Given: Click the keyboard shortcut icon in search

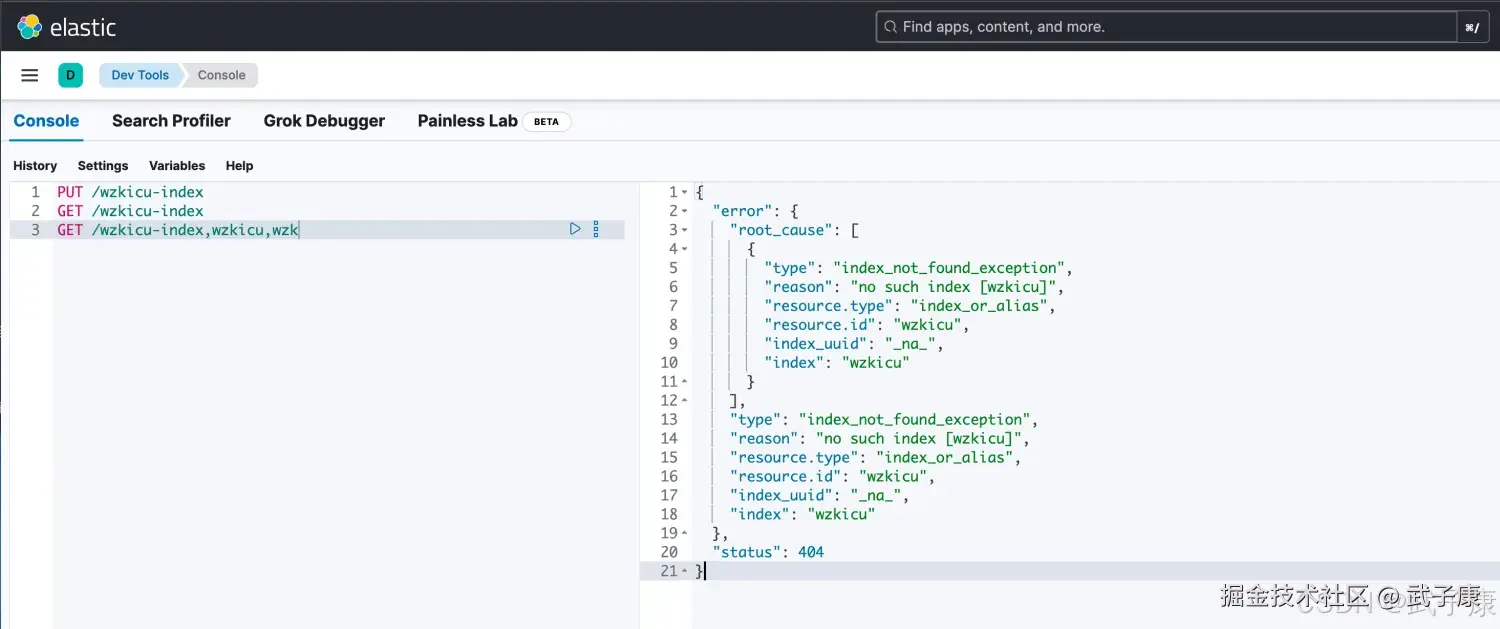Looking at the screenshot, I should pos(1472,27).
